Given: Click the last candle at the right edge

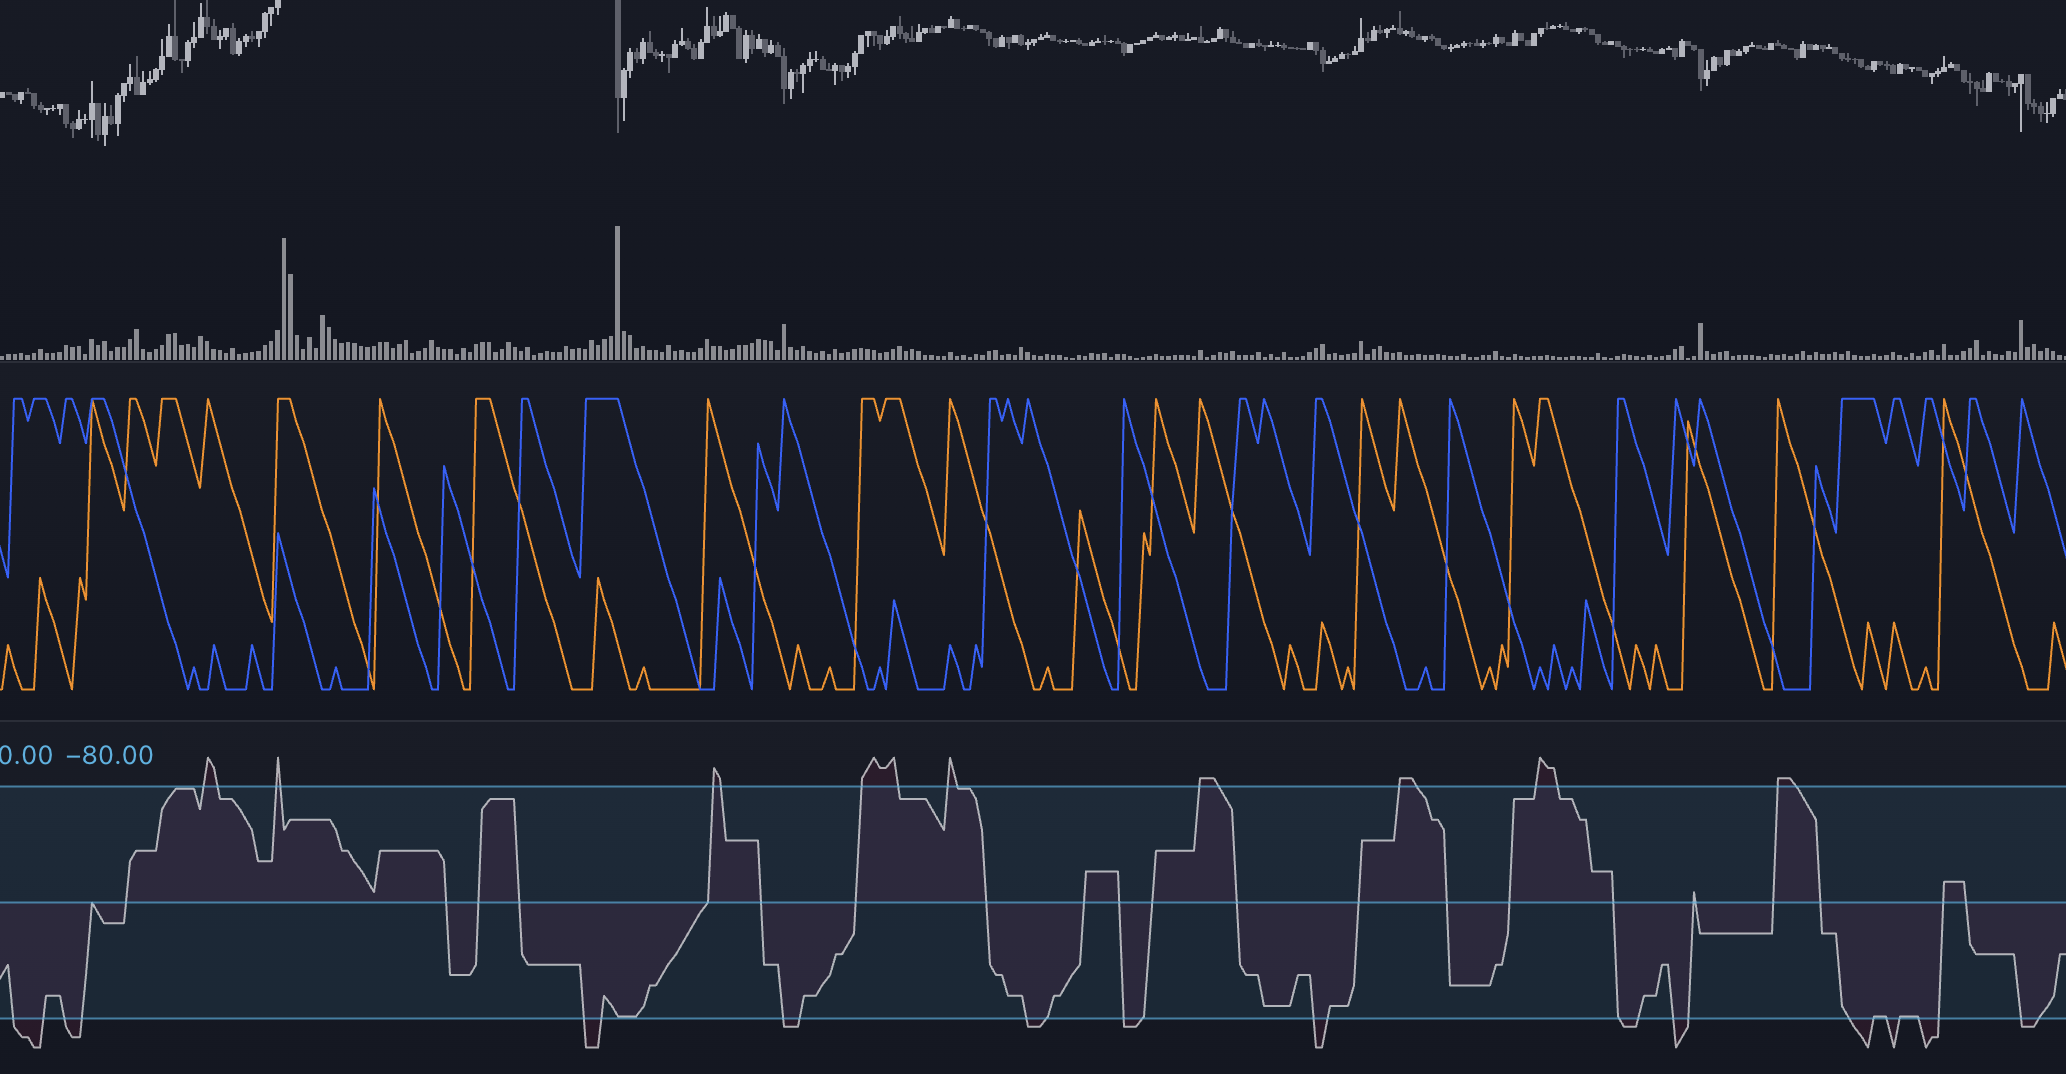Looking at the screenshot, I should [2060, 98].
